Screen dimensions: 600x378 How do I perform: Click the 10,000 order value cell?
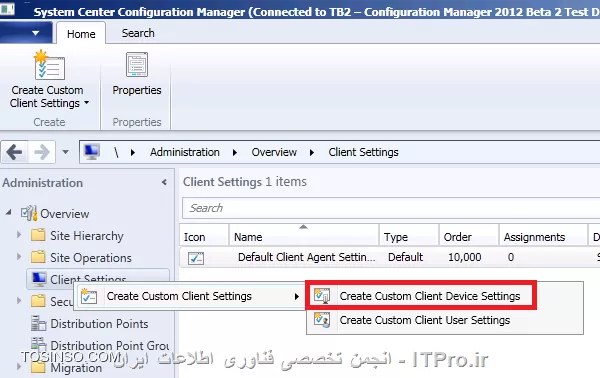pos(465,257)
